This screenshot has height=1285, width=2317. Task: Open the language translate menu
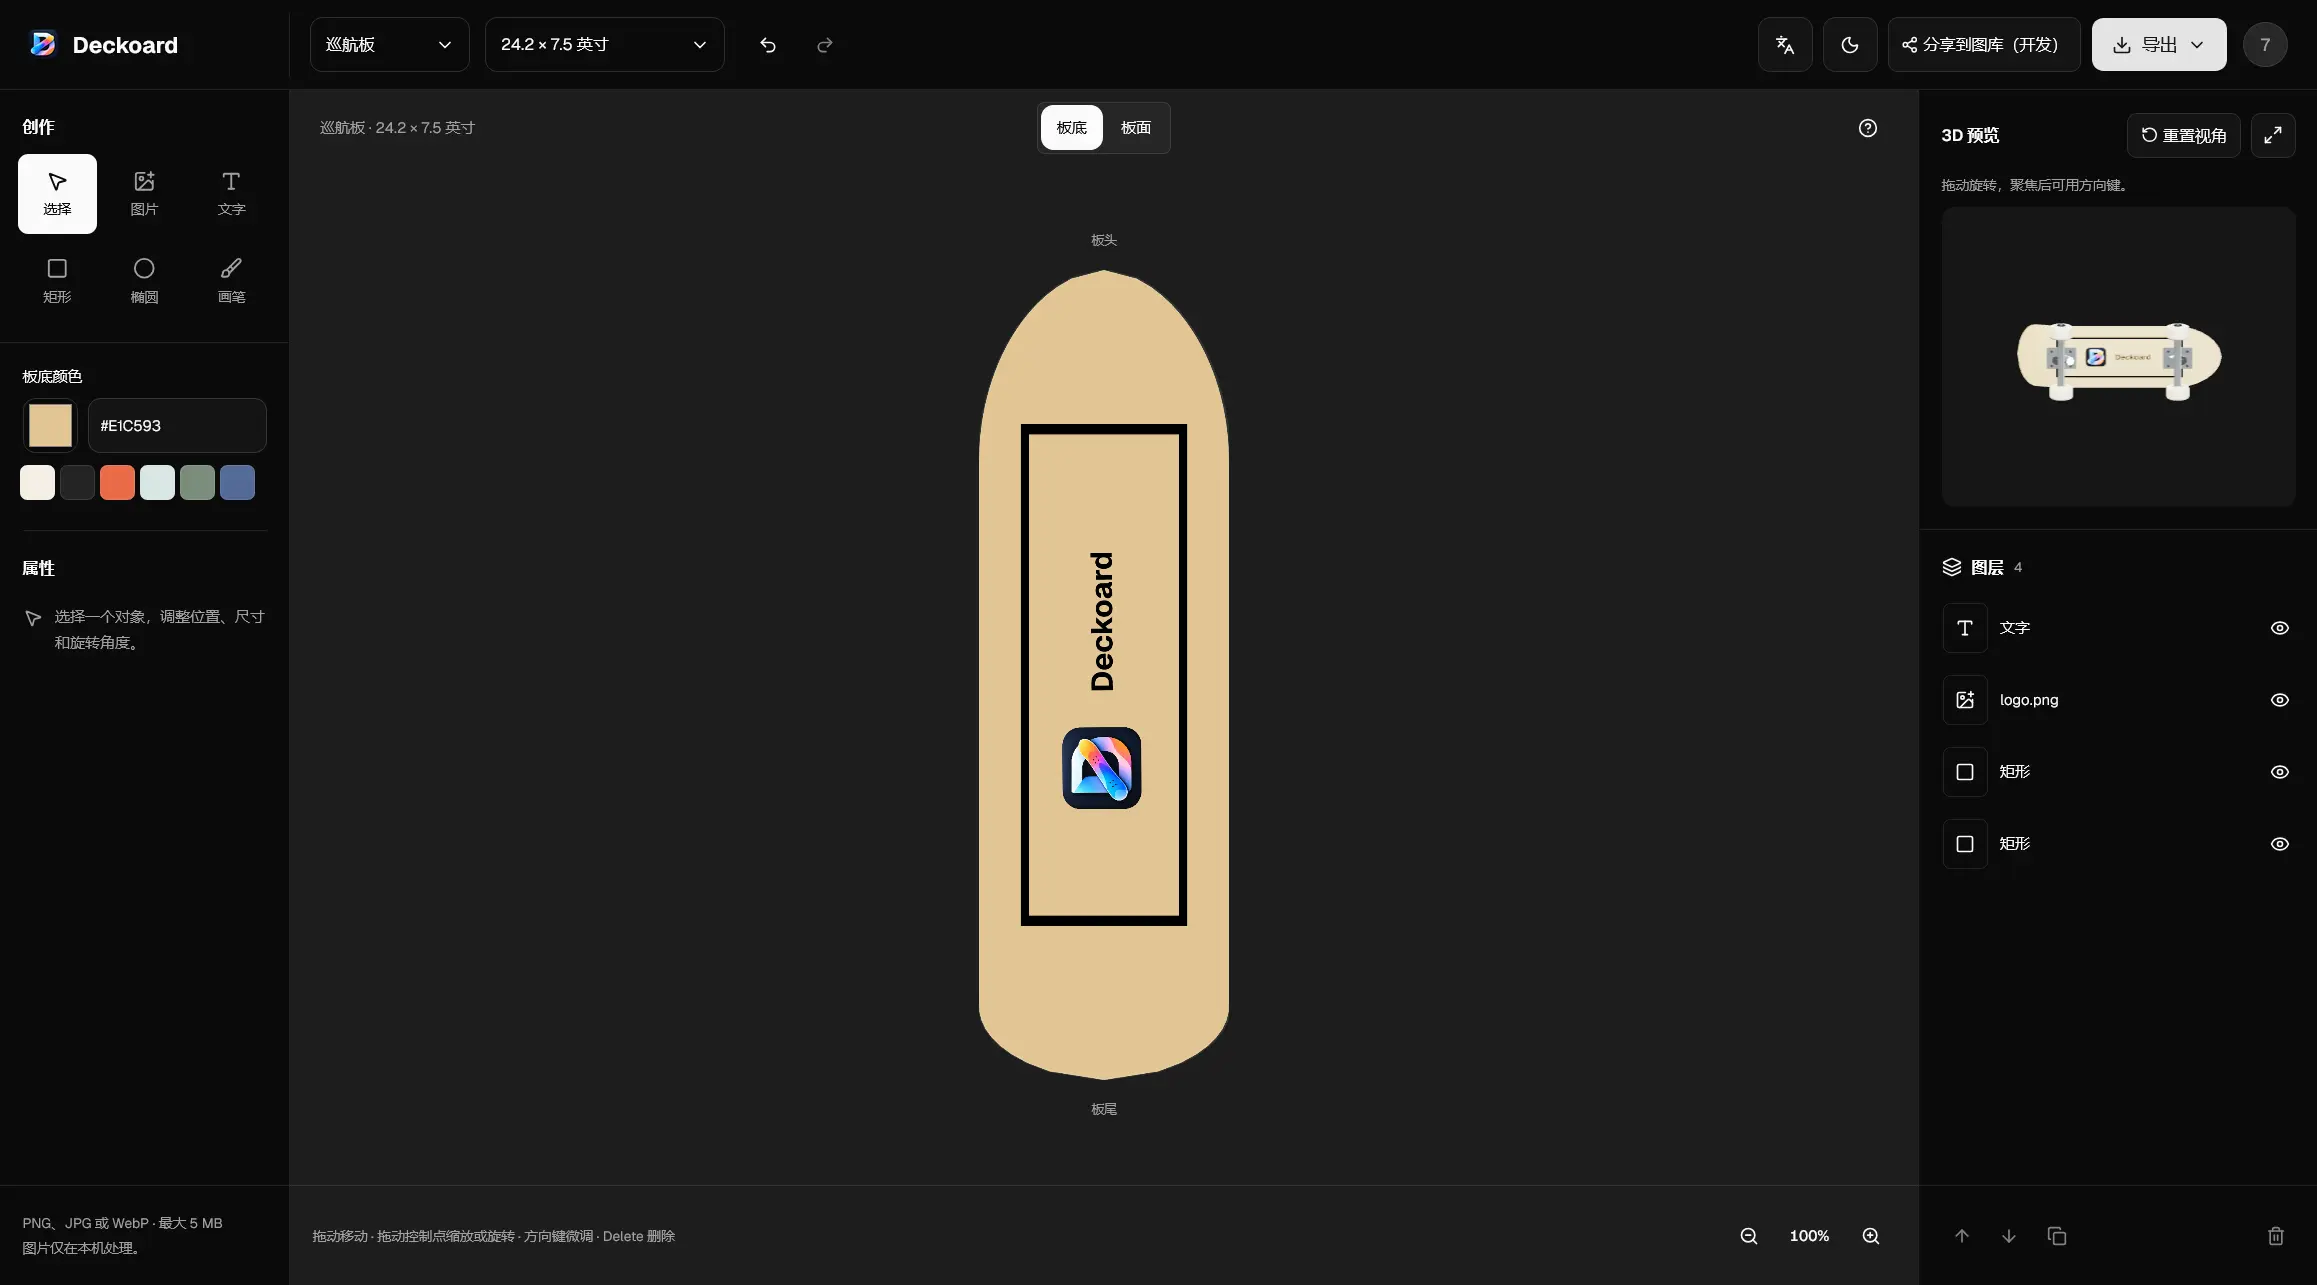[1785, 45]
